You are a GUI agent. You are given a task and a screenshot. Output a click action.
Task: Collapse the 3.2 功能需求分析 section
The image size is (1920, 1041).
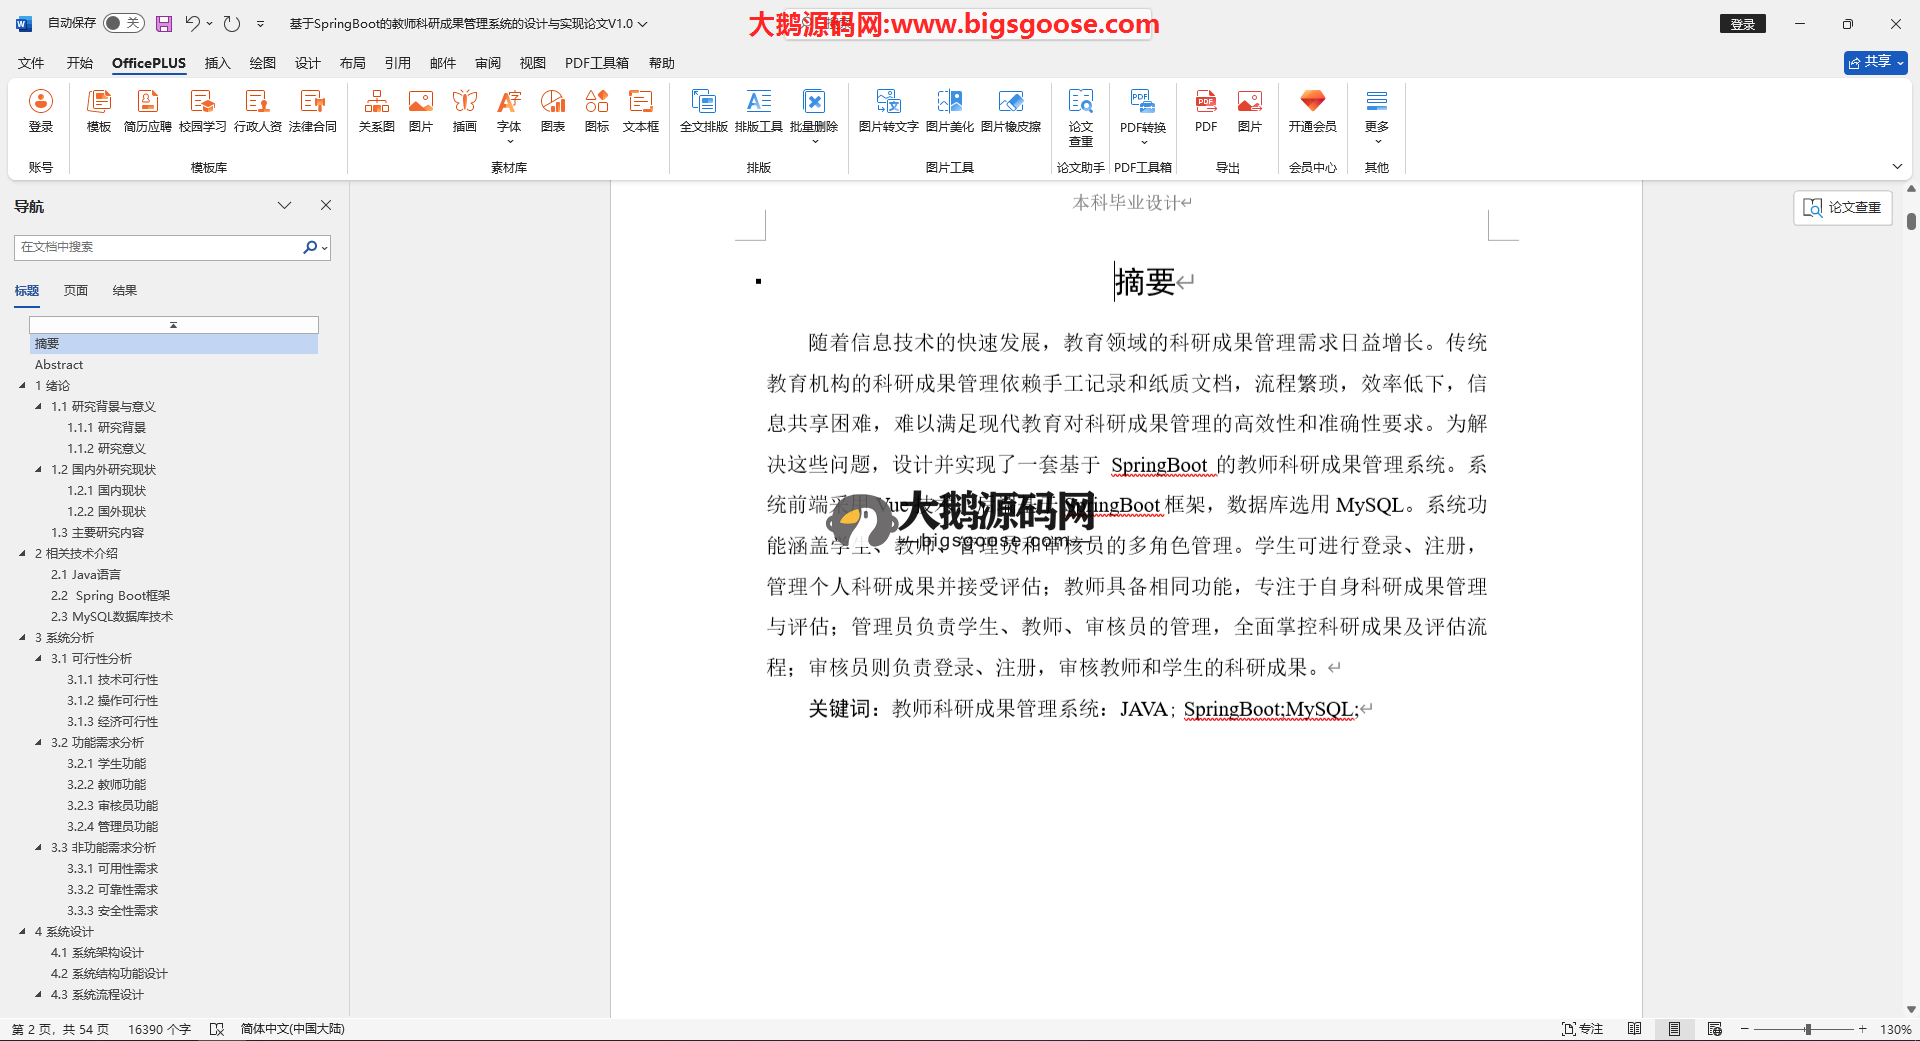tap(39, 743)
